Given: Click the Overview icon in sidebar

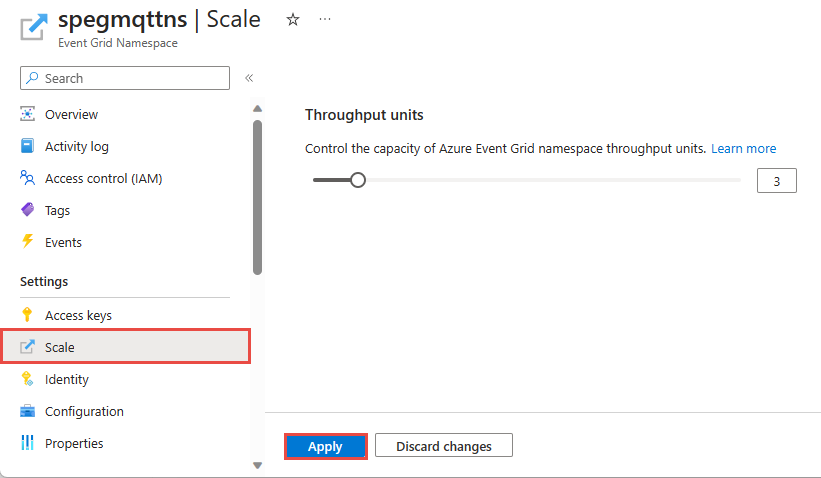Looking at the screenshot, I should click(x=28, y=114).
